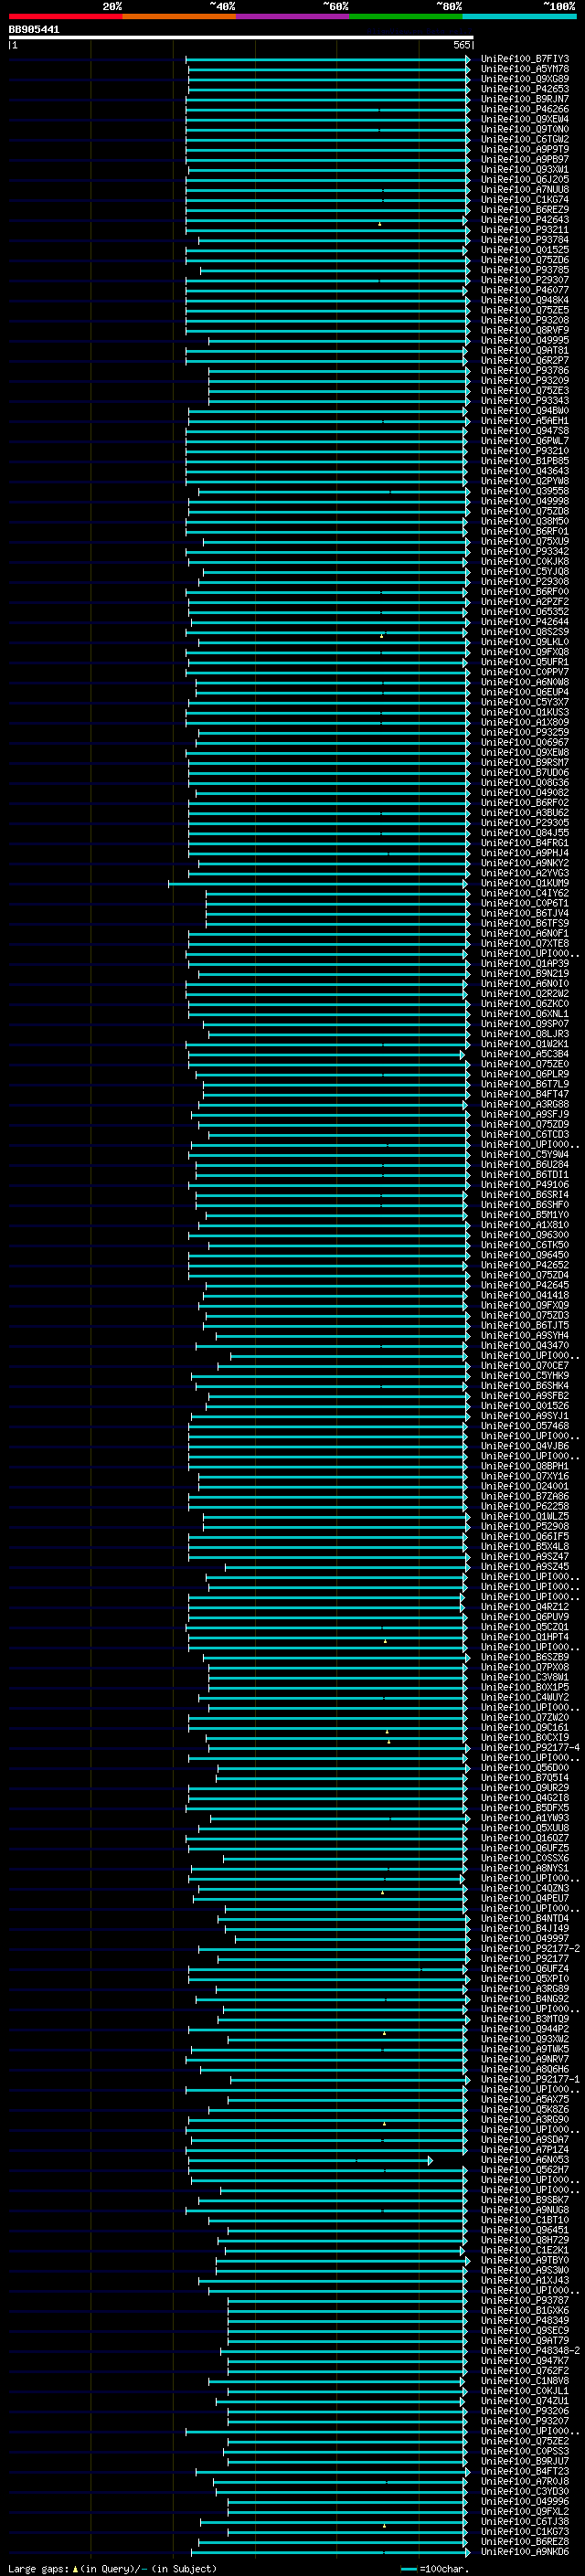Screen dimensions: 585x2576
Task: Click the query end position 565
Action: click(462, 45)
